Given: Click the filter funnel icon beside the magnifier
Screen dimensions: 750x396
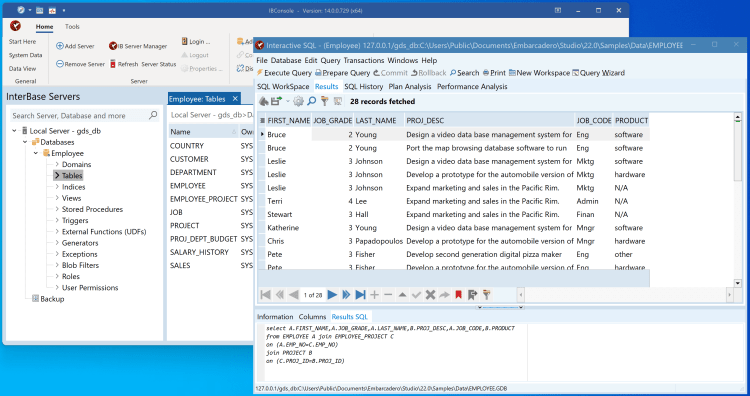Looking at the screenshot, I should [x=325, y=101].
